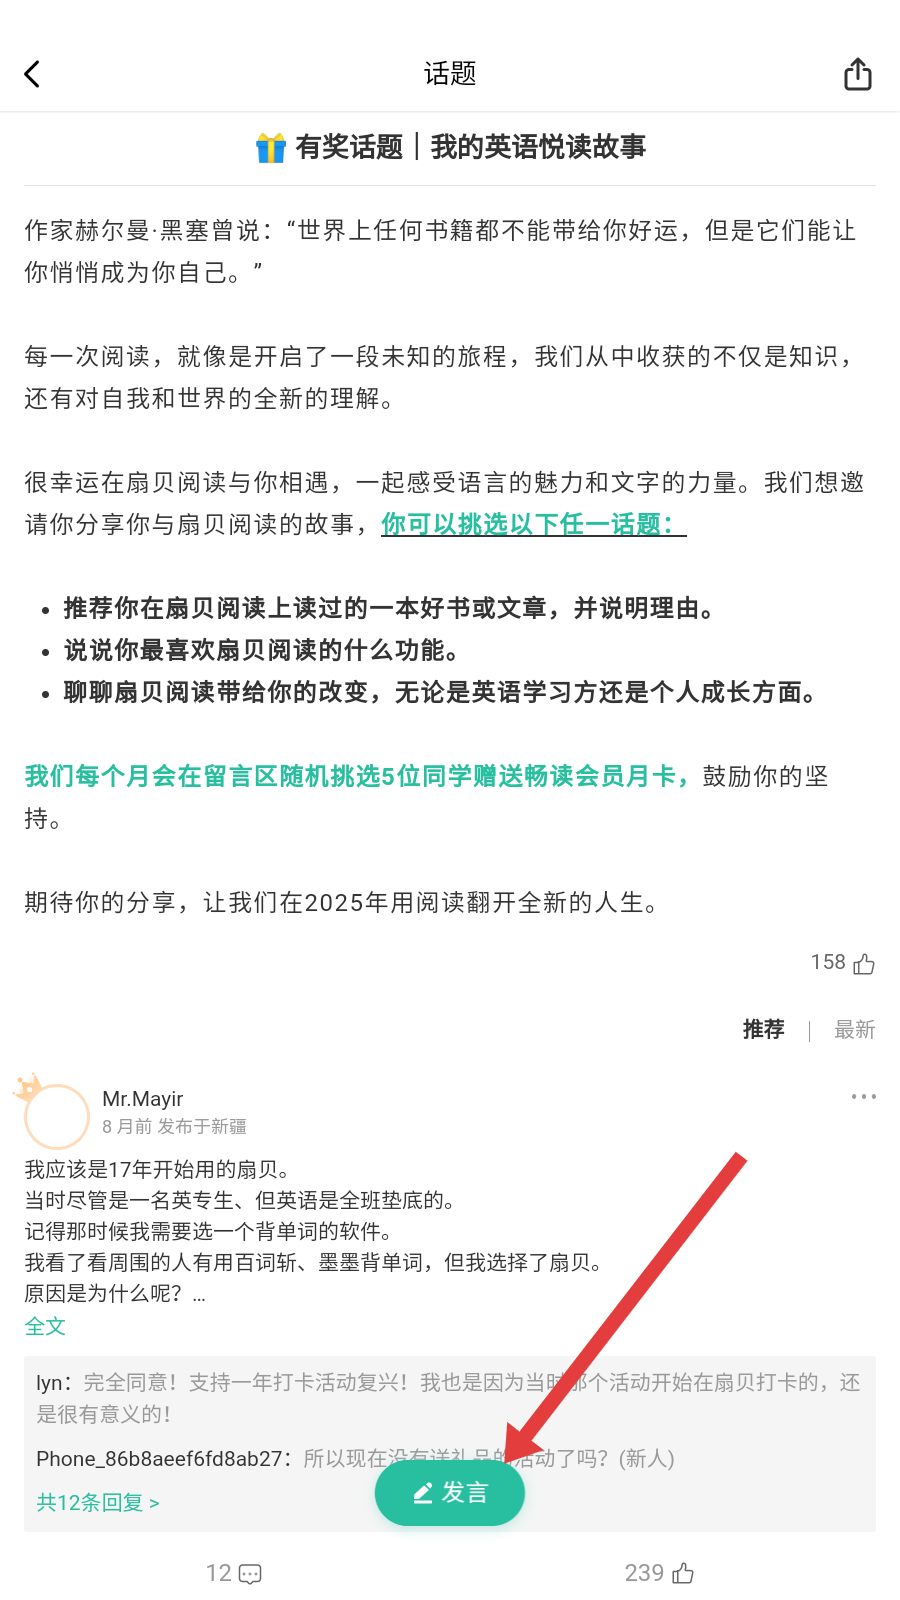Tap the back arrow icon
900x1600 pixels.
32,74
